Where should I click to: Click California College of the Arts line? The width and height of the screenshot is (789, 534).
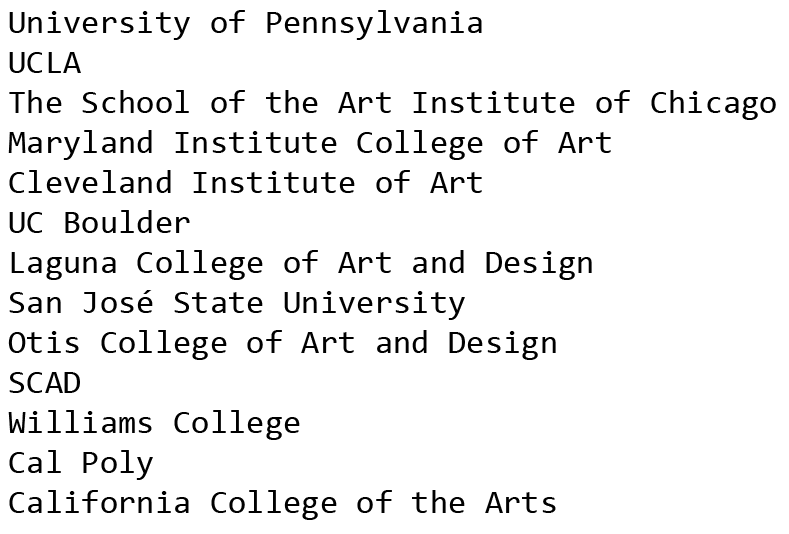click(283, 504)
